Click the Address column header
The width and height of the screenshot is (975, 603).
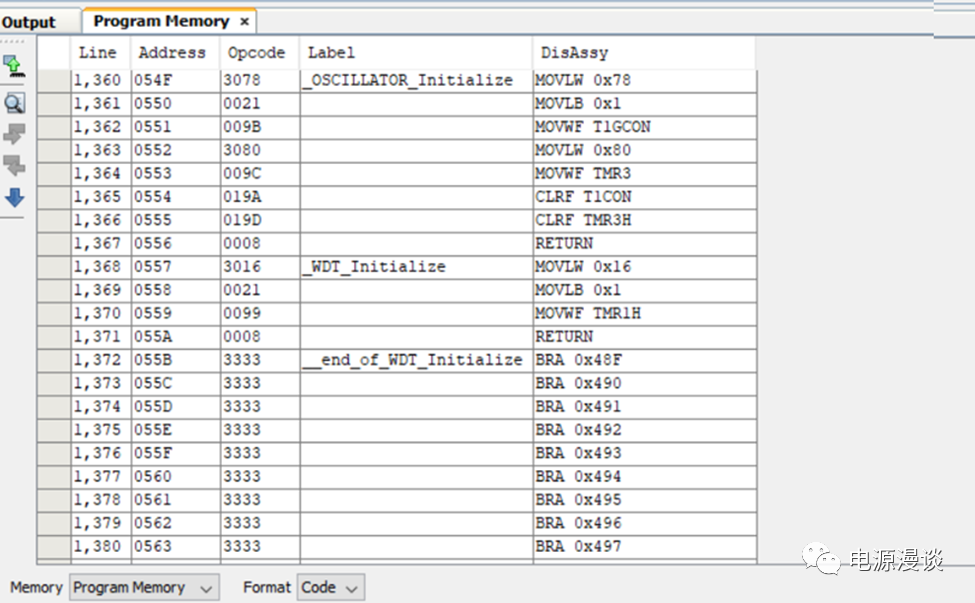click(x=172, y=53)
